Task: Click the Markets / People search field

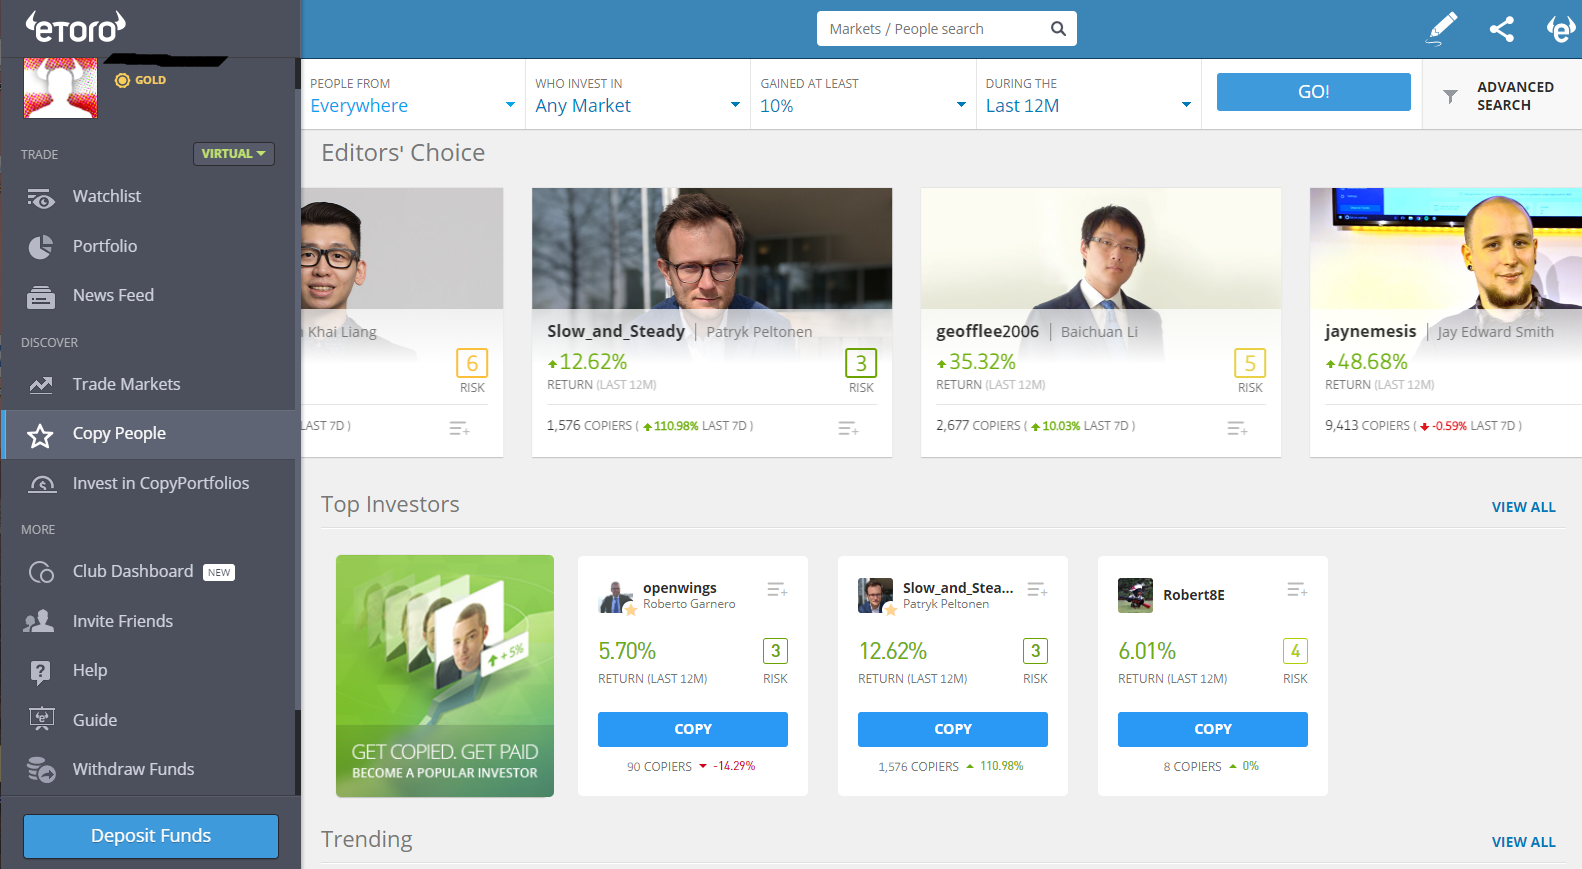Action: click(947, 29)
